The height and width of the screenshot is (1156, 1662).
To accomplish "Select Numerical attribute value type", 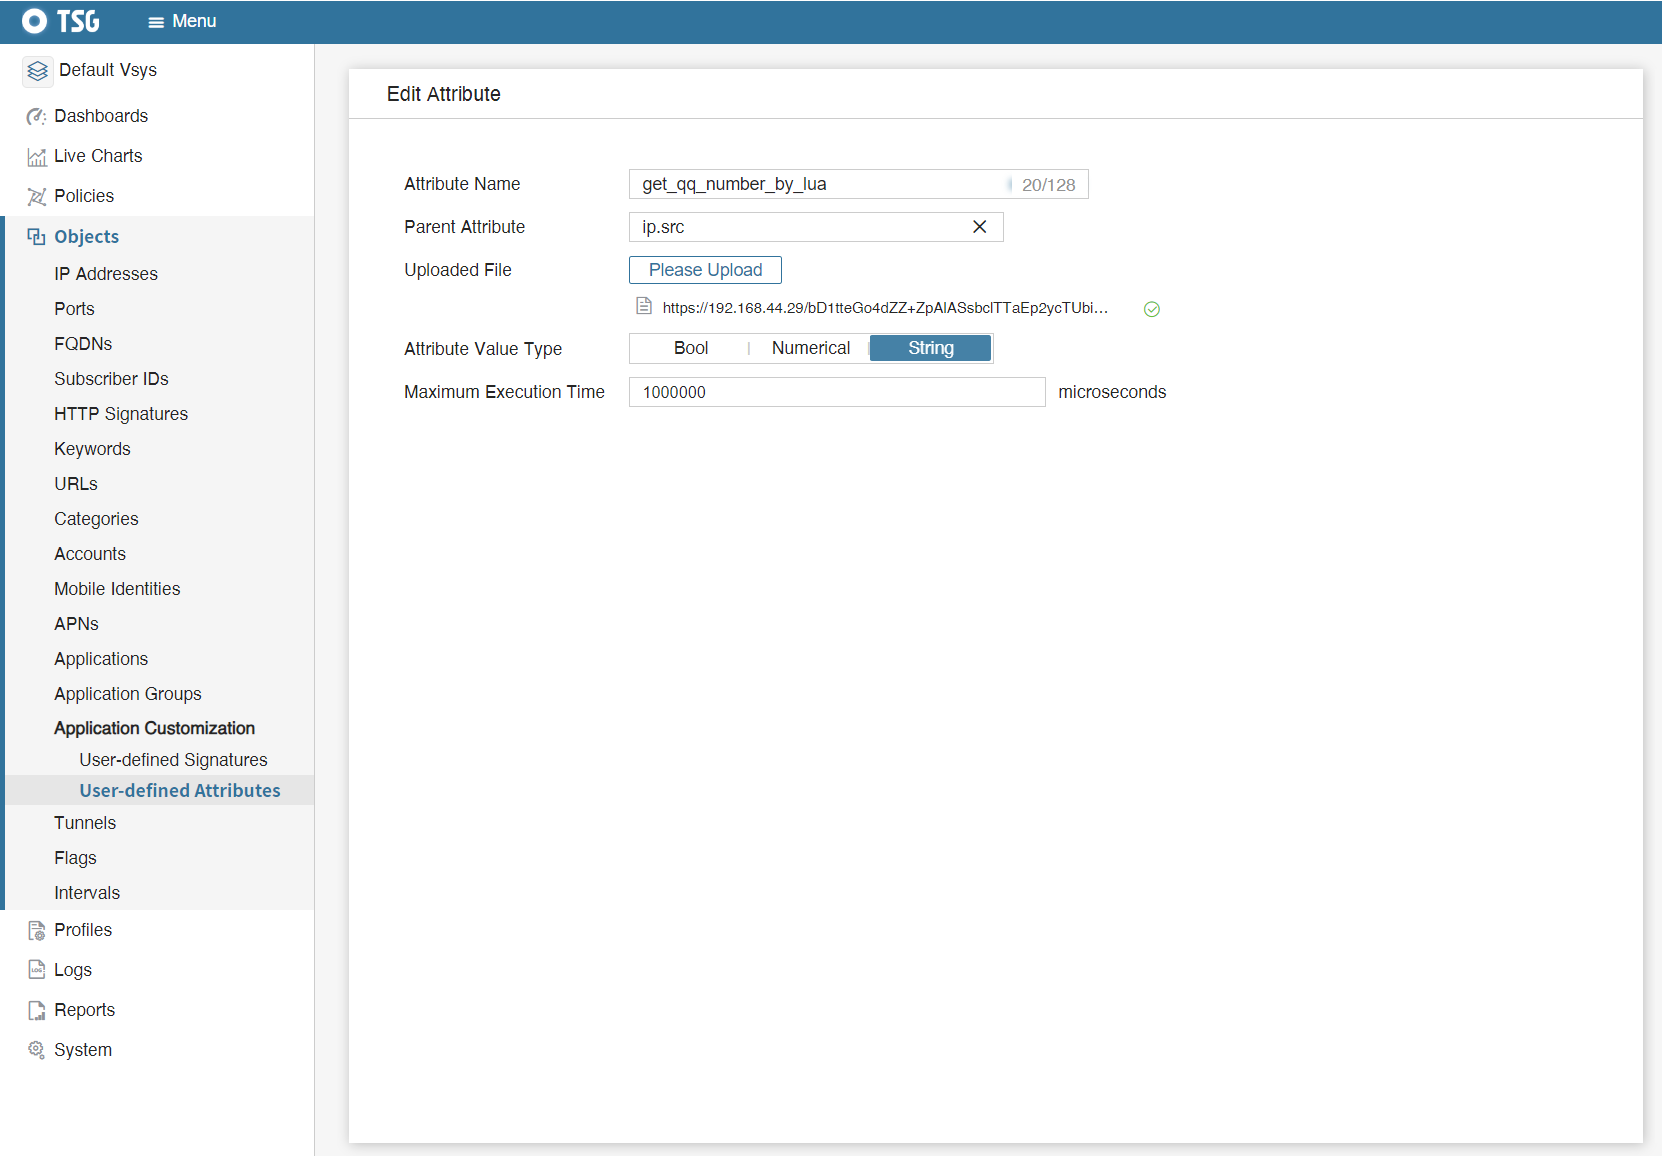I will (810, 348).
